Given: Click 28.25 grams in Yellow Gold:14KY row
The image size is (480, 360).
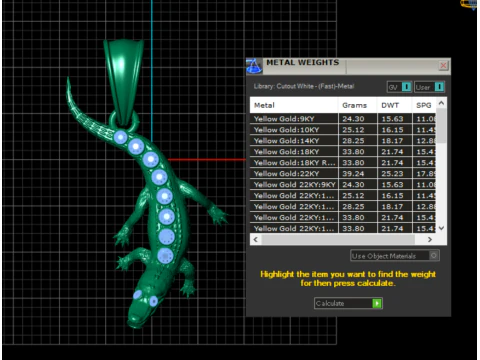Looking at the screenshot, I should coord(353,141).
